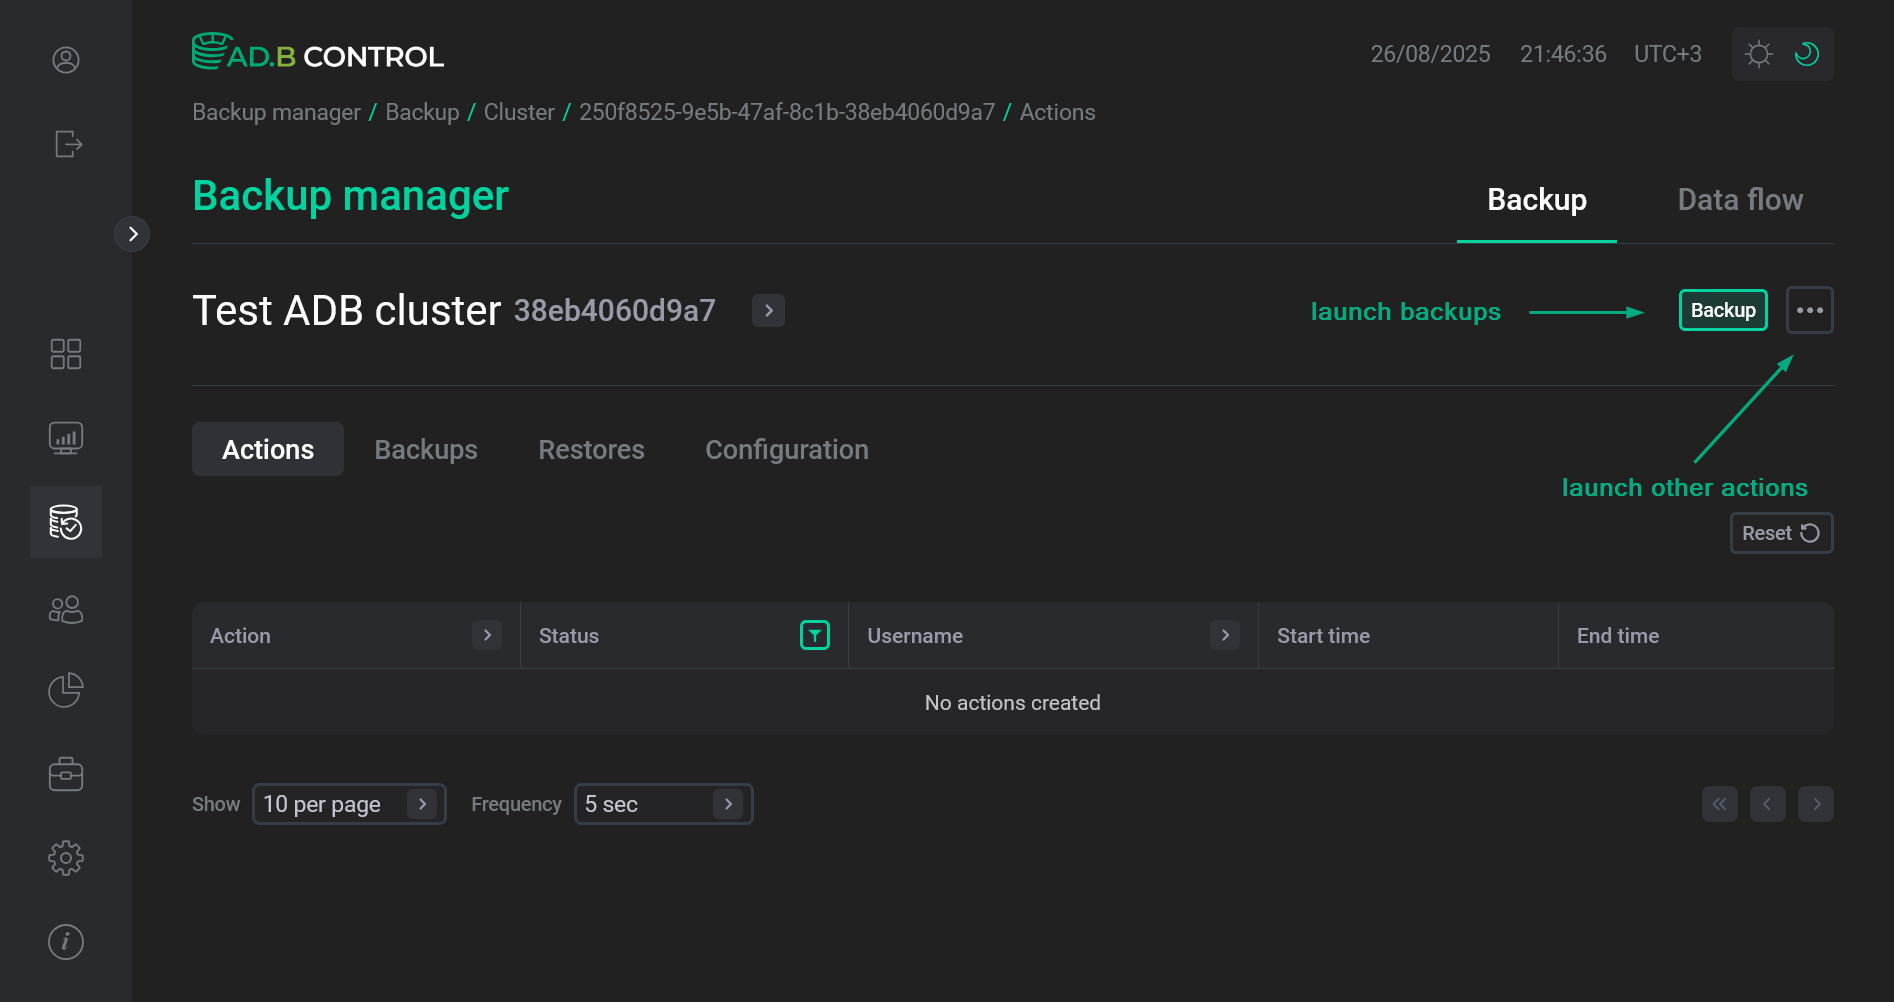This screenshot has width=1894, height=1002.
Task: Open the users section icon
Action: 66,609
